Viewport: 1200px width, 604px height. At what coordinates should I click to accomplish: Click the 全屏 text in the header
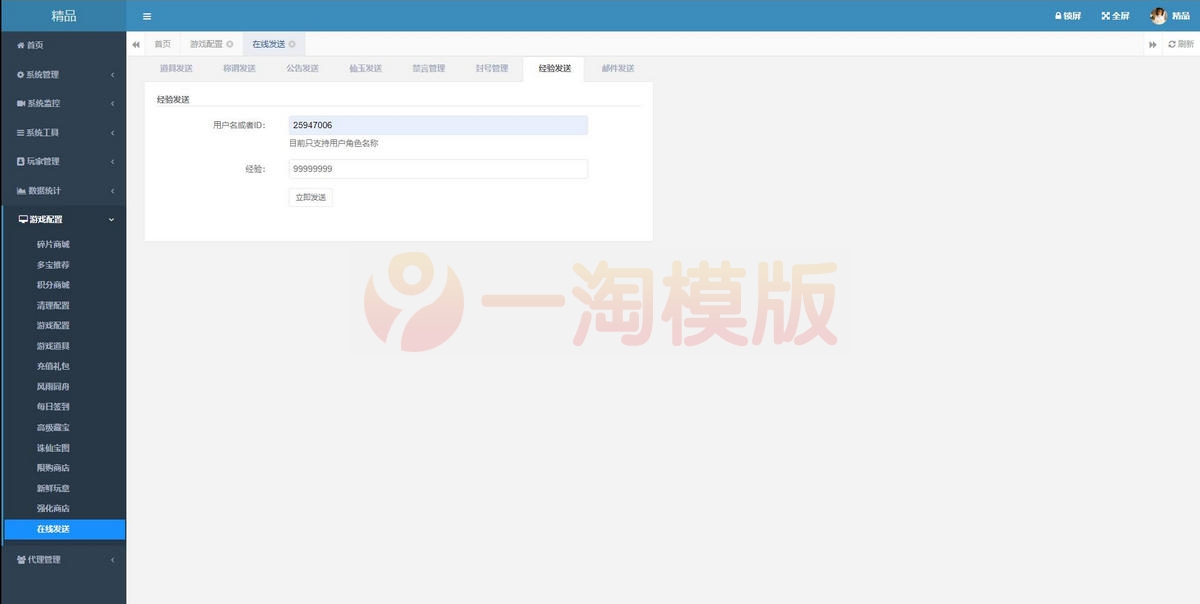[x=1121, y=16]
